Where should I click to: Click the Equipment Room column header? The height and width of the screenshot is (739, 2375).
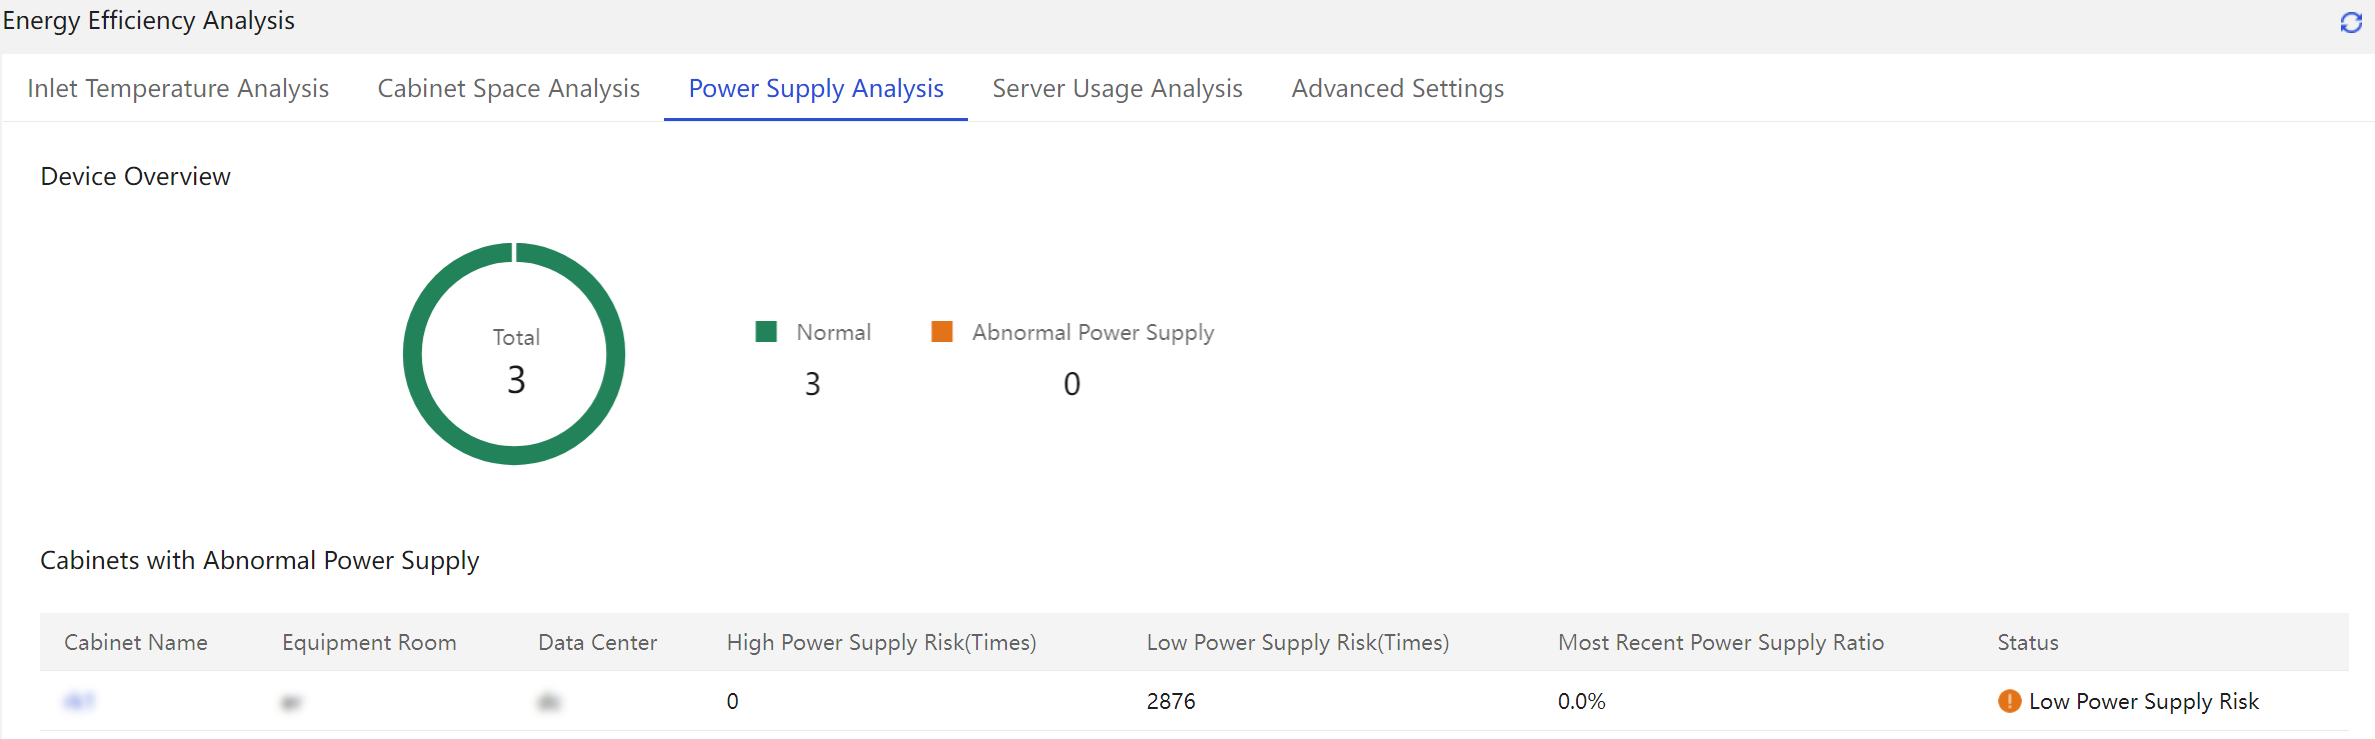click(369, 642)
